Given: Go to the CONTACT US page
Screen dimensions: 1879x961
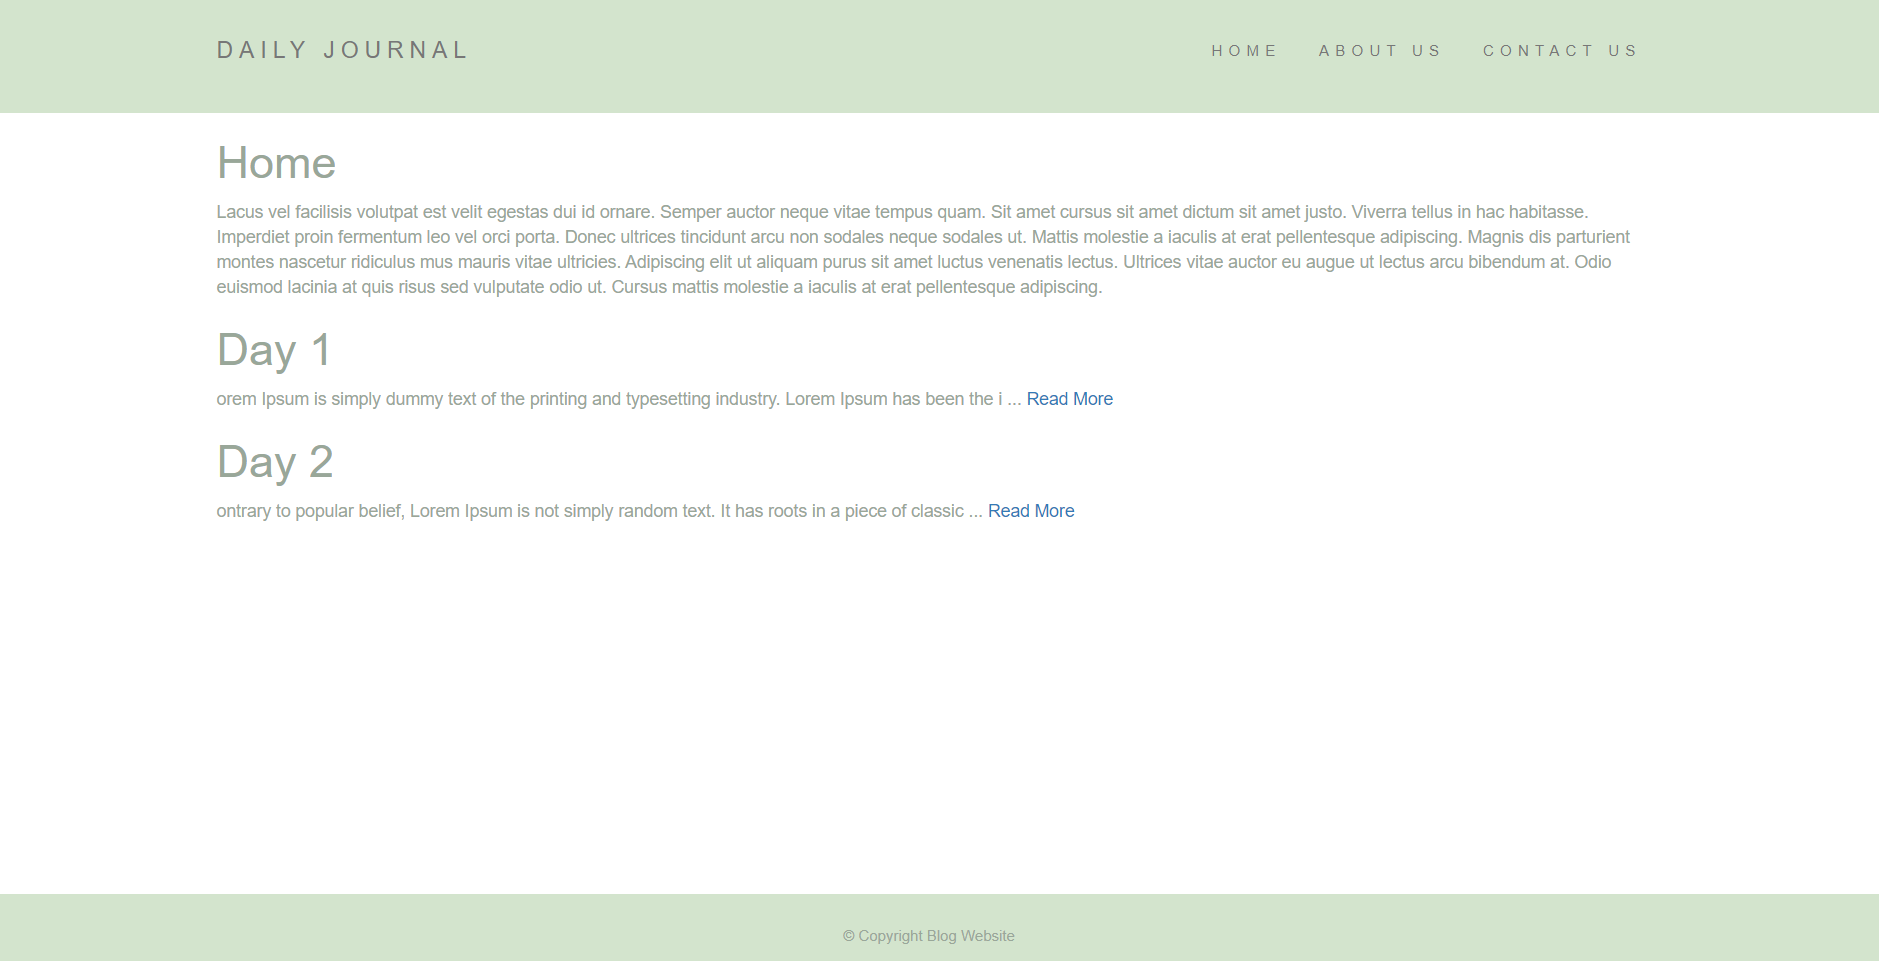Looking at the screenshot, I should click(x=1560, y=50).
